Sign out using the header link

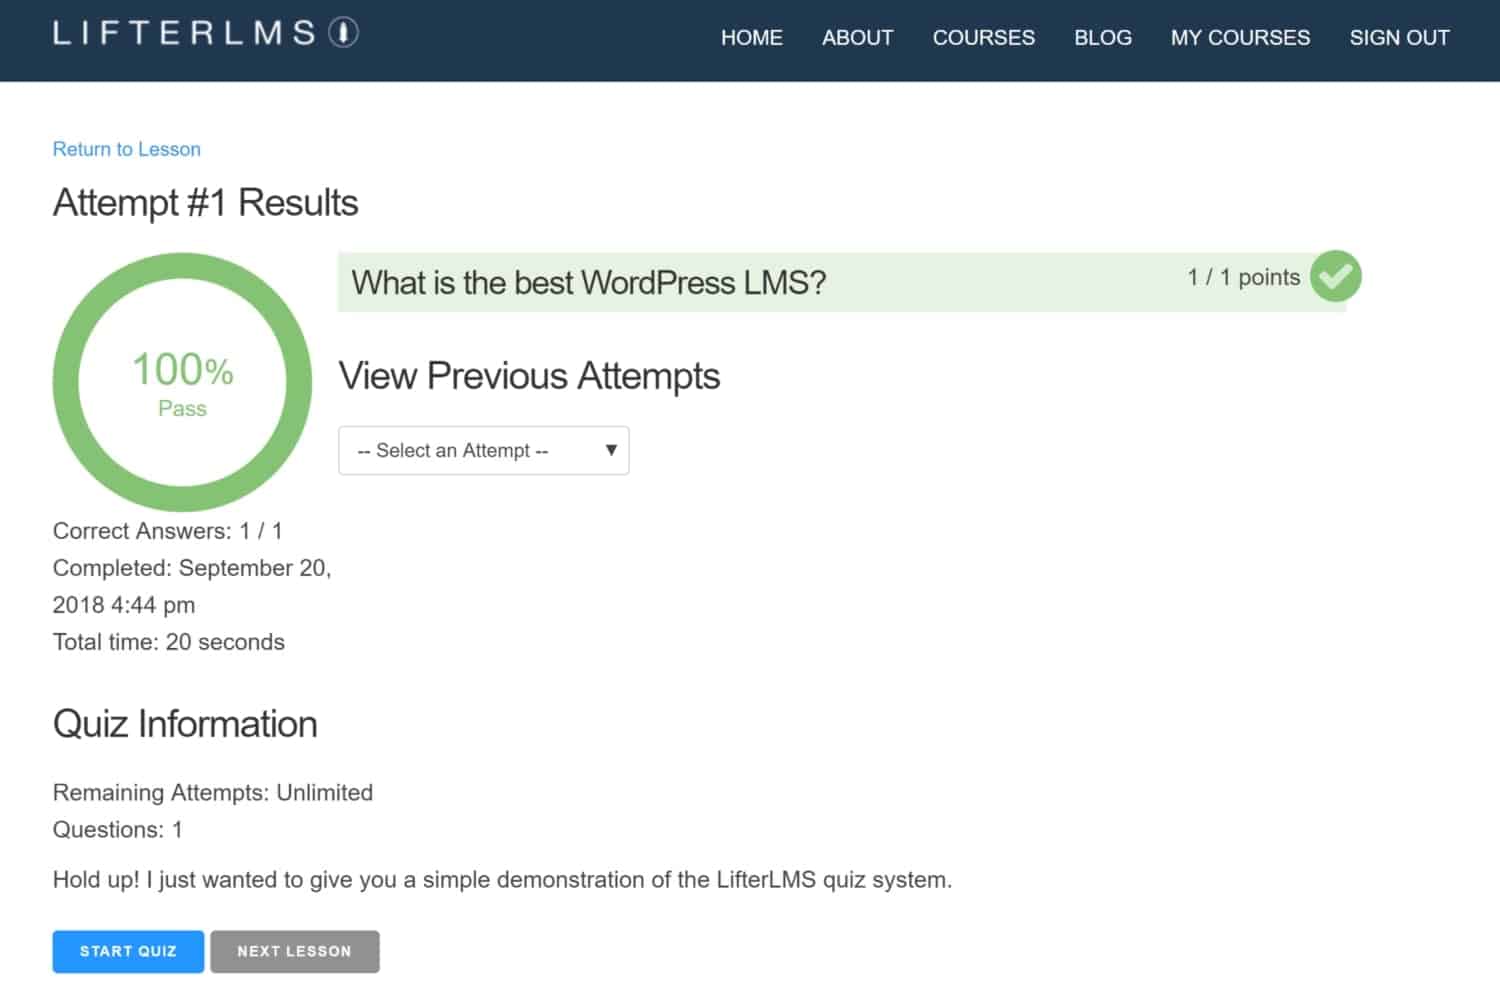point(1399,38)
